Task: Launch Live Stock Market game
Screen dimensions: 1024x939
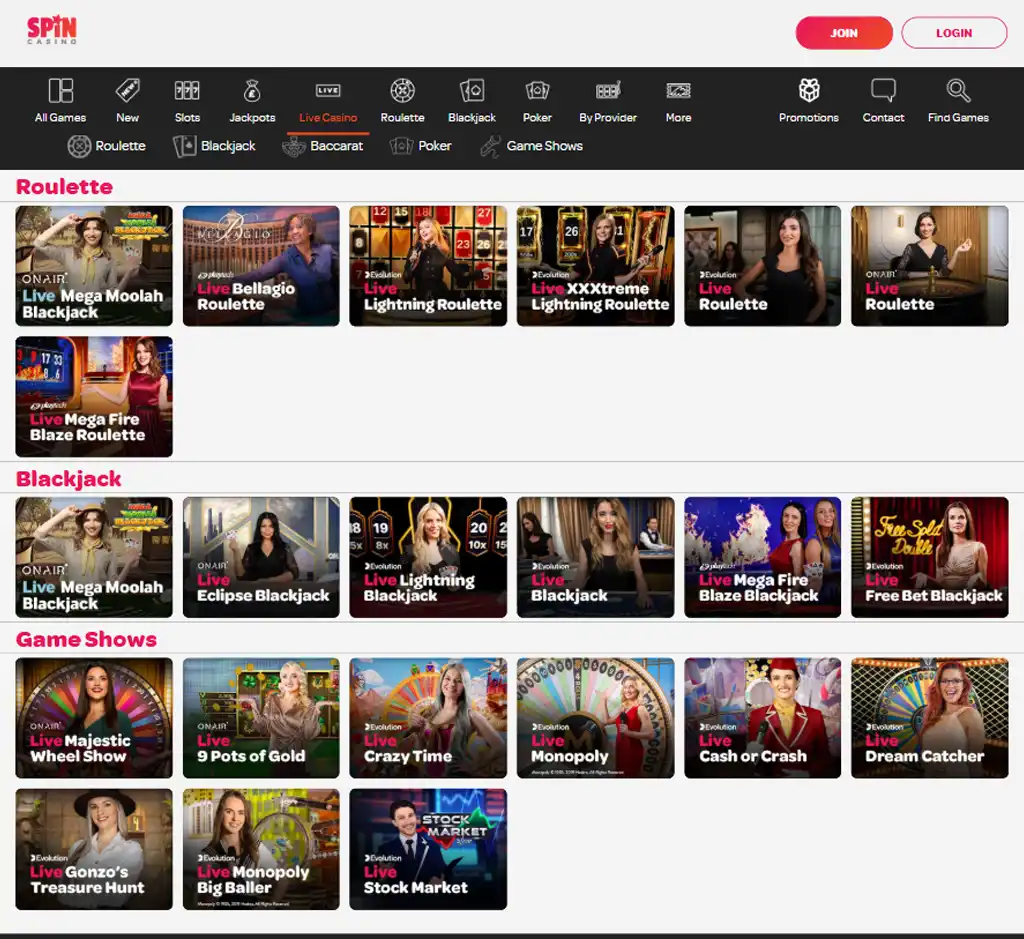Action: click(428, 849)
